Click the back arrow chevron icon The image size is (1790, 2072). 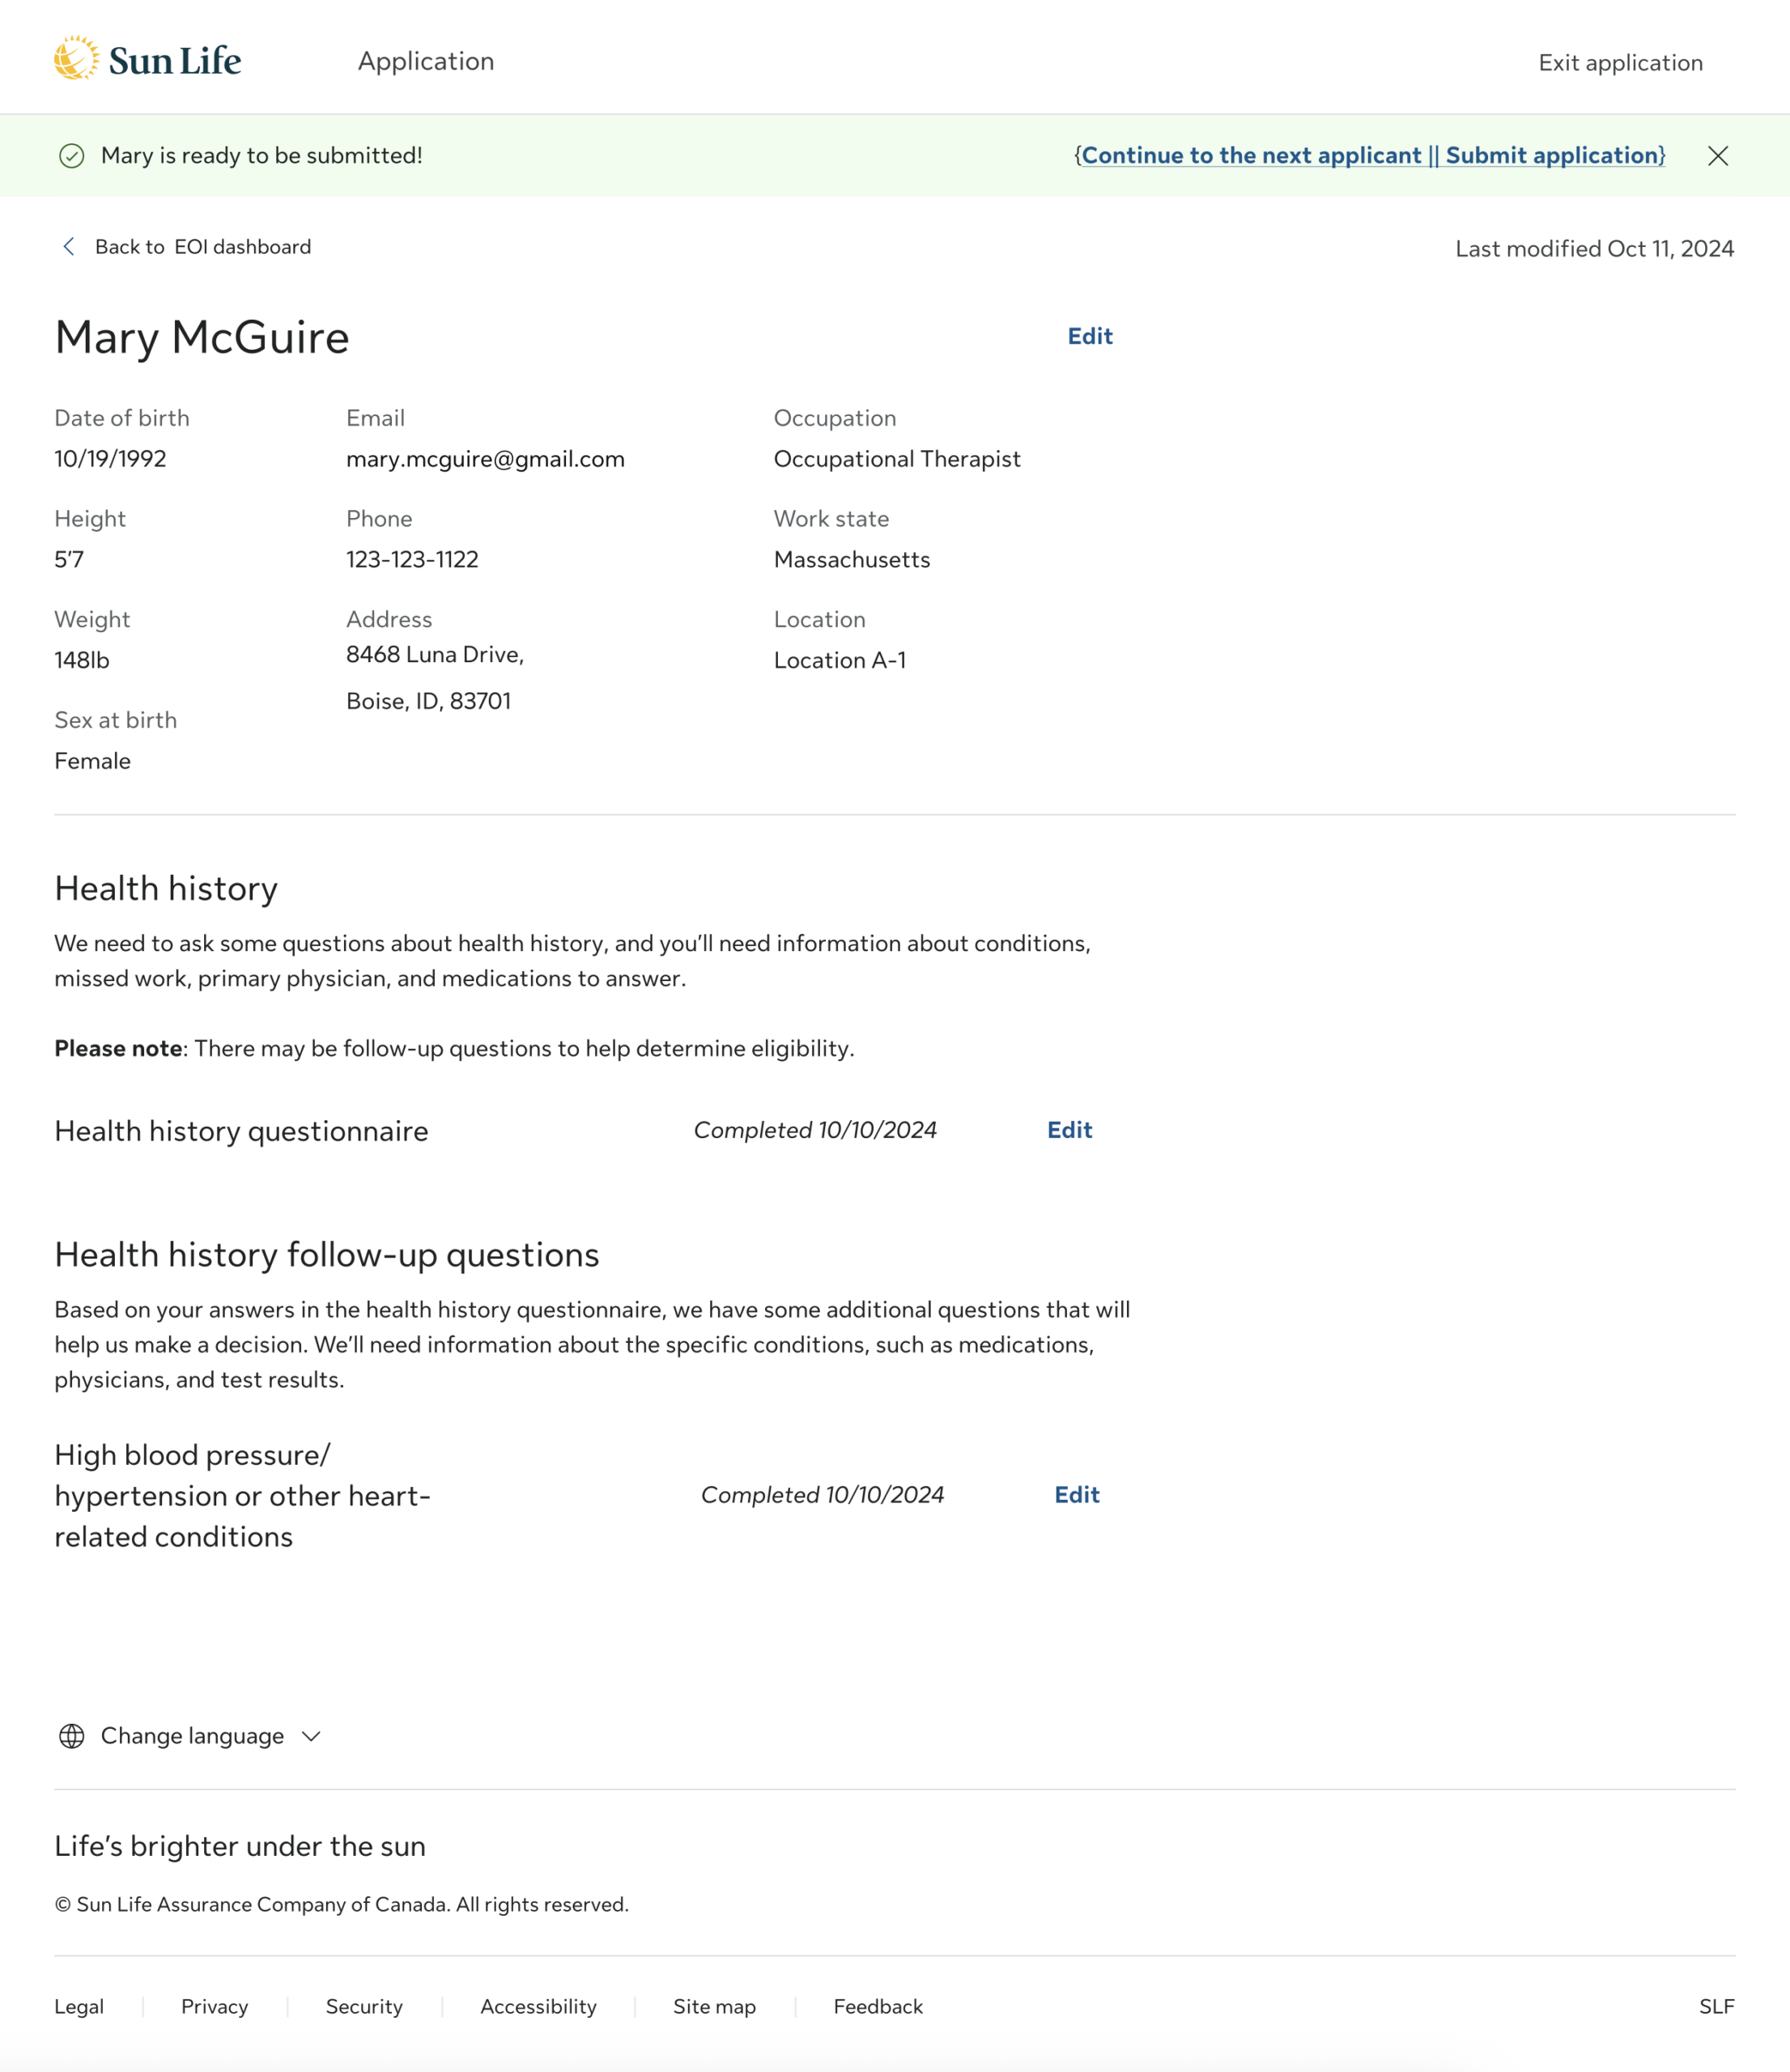click(x=69, y=247)
